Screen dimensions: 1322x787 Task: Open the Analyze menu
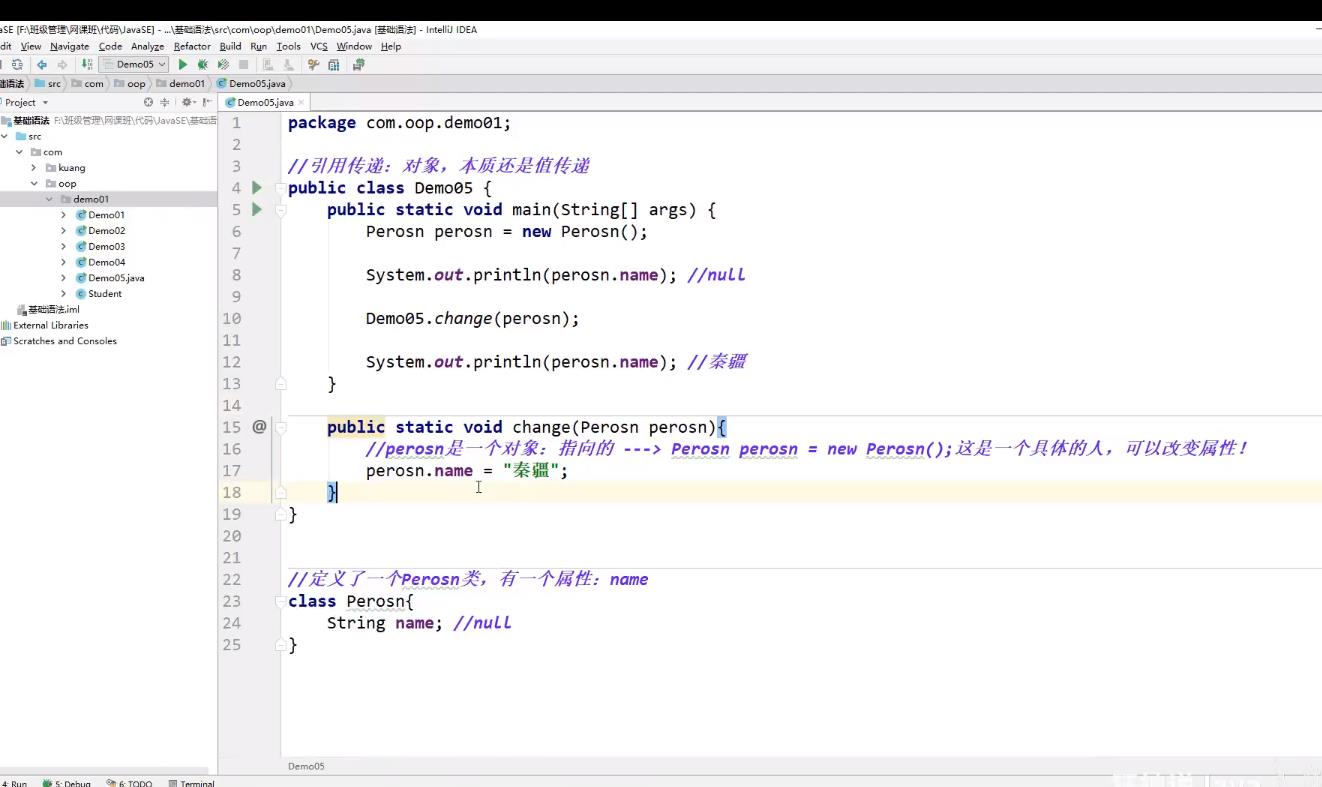coord(147,46)
